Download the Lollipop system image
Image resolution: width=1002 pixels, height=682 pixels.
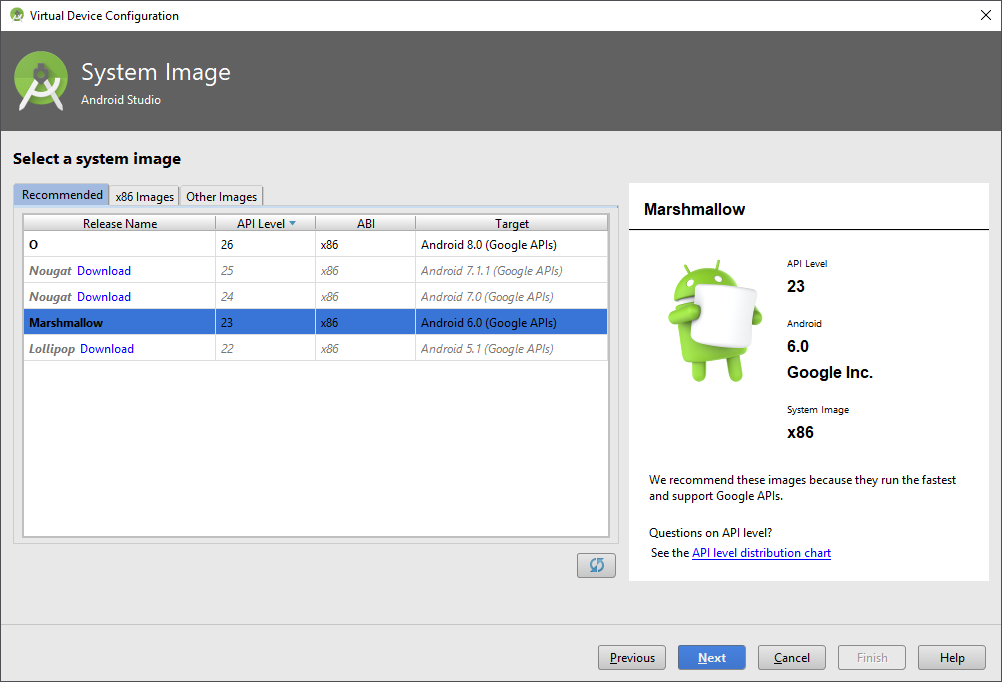click(107, 349)
